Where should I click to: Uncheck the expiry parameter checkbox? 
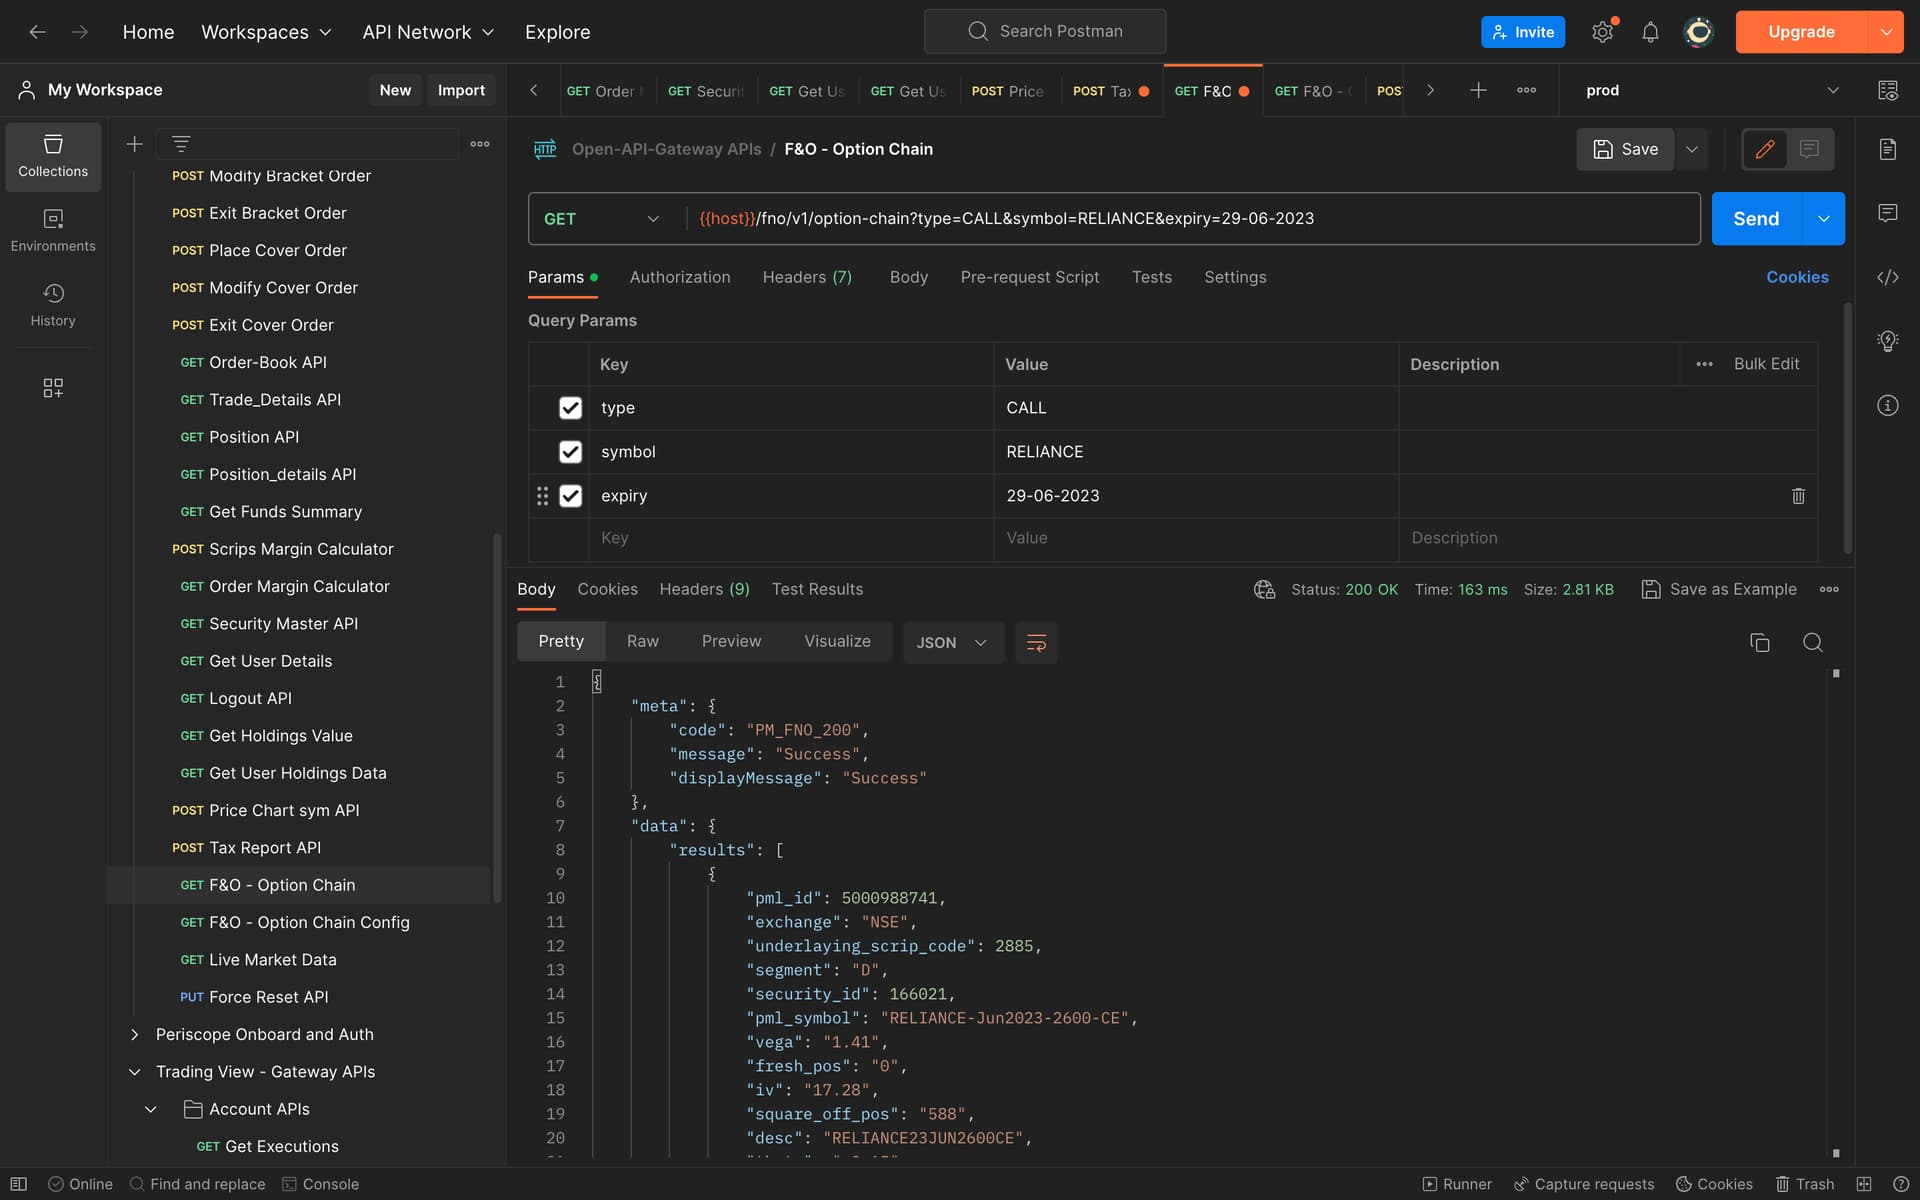click(570, 496)
